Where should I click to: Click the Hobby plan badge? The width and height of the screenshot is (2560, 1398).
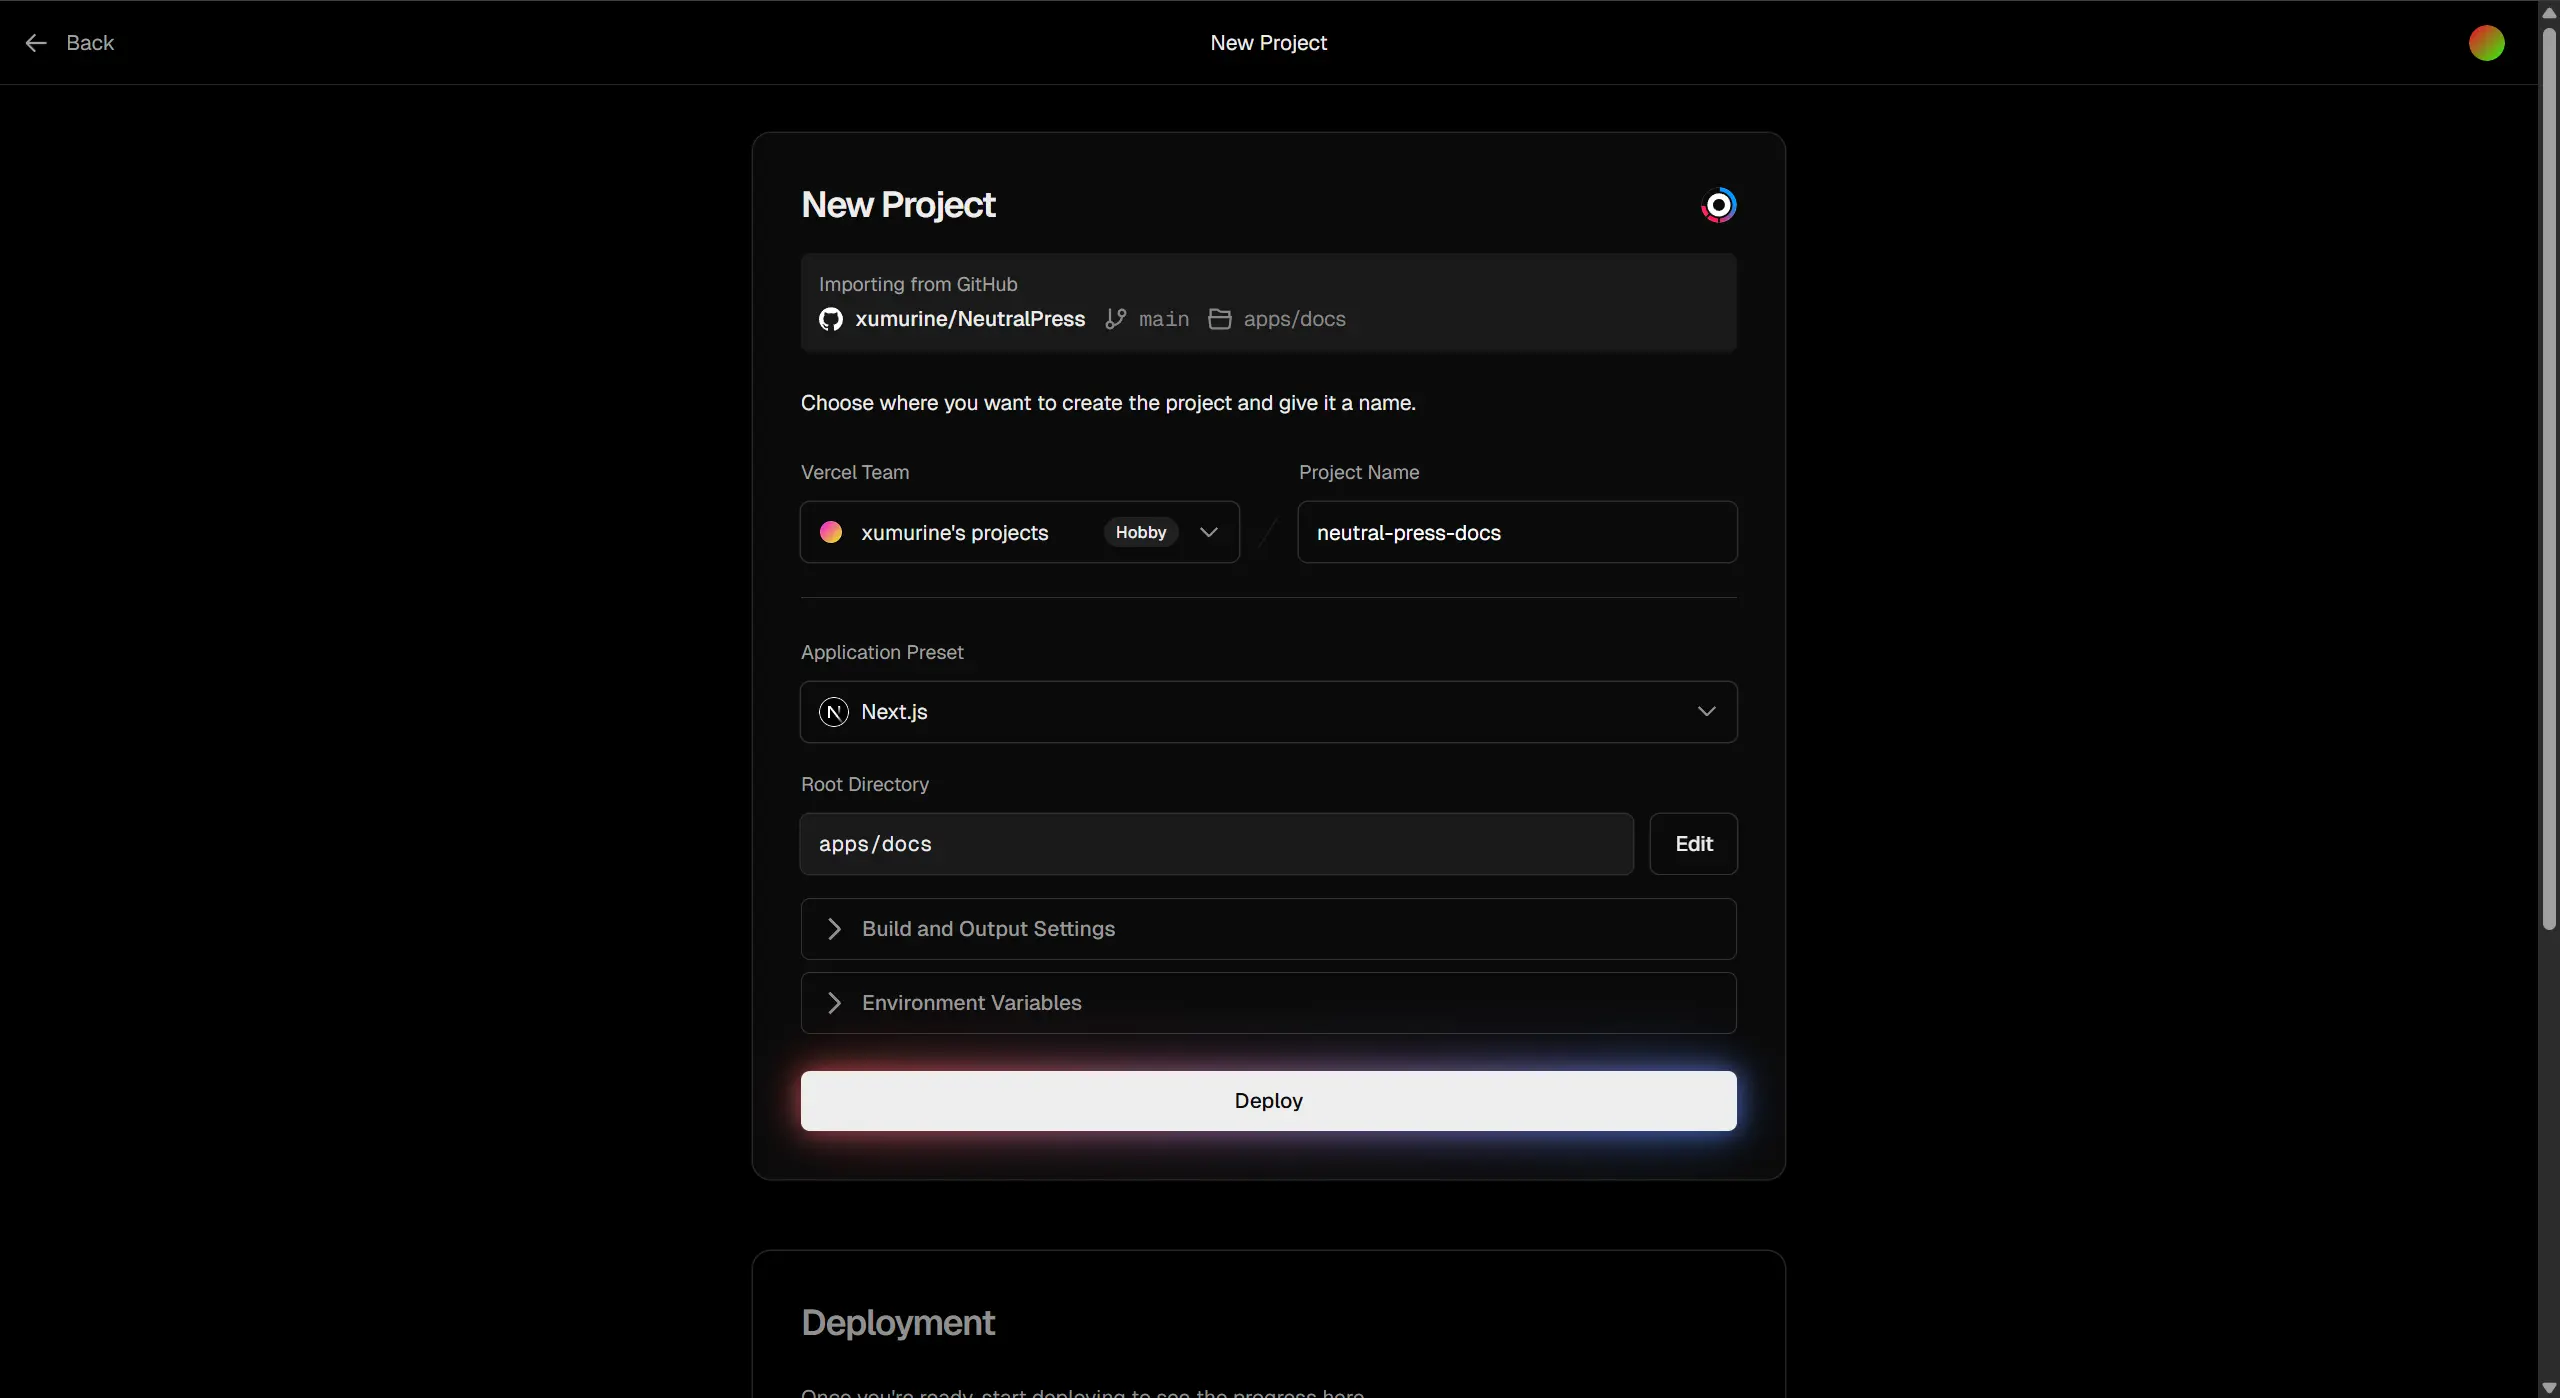tap(1141, 533)
